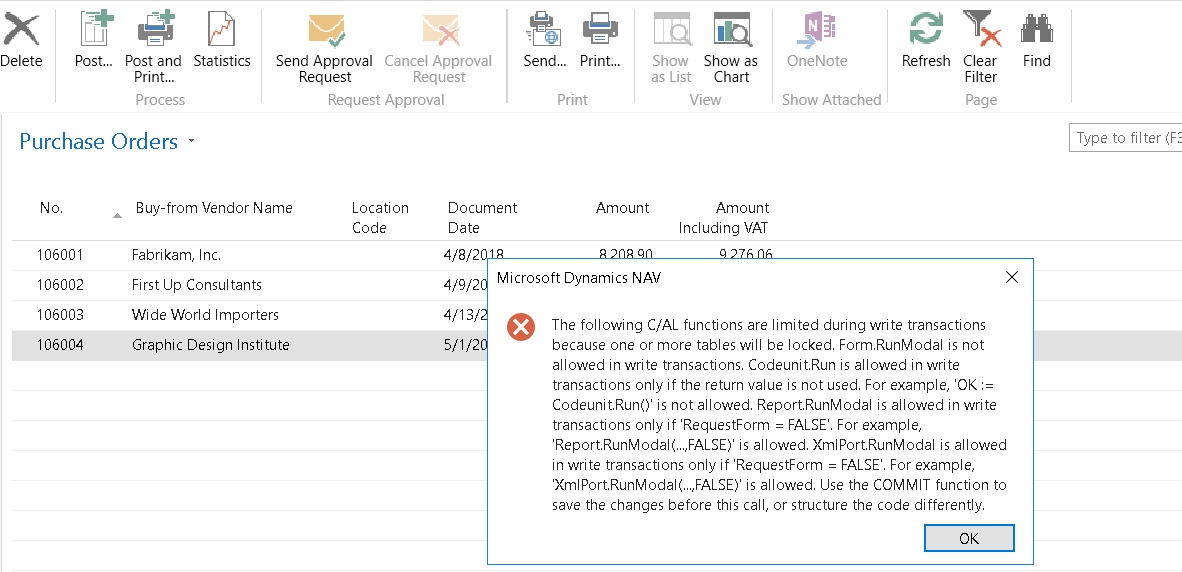Click the Refresh icon
Viewport: 1182px width, 572px height.
(926, 30)
